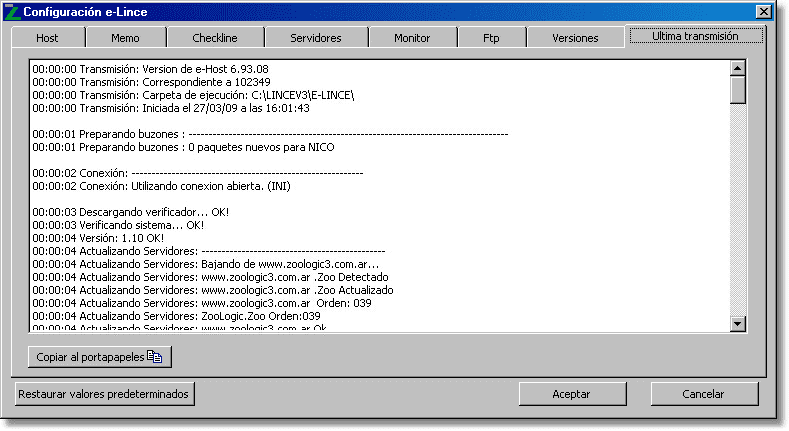The width and height of the screenshot is (789, 431).
Task: Click line 'www.zoologic3.com.ar Orden: 039'
Action: [202, 303]
